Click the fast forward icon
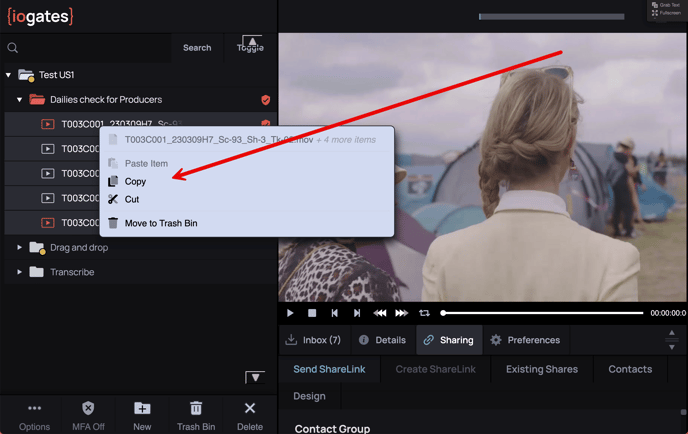The width and height of the screenshot is (688, 434). pyautogui.click(x=401, y=313)
